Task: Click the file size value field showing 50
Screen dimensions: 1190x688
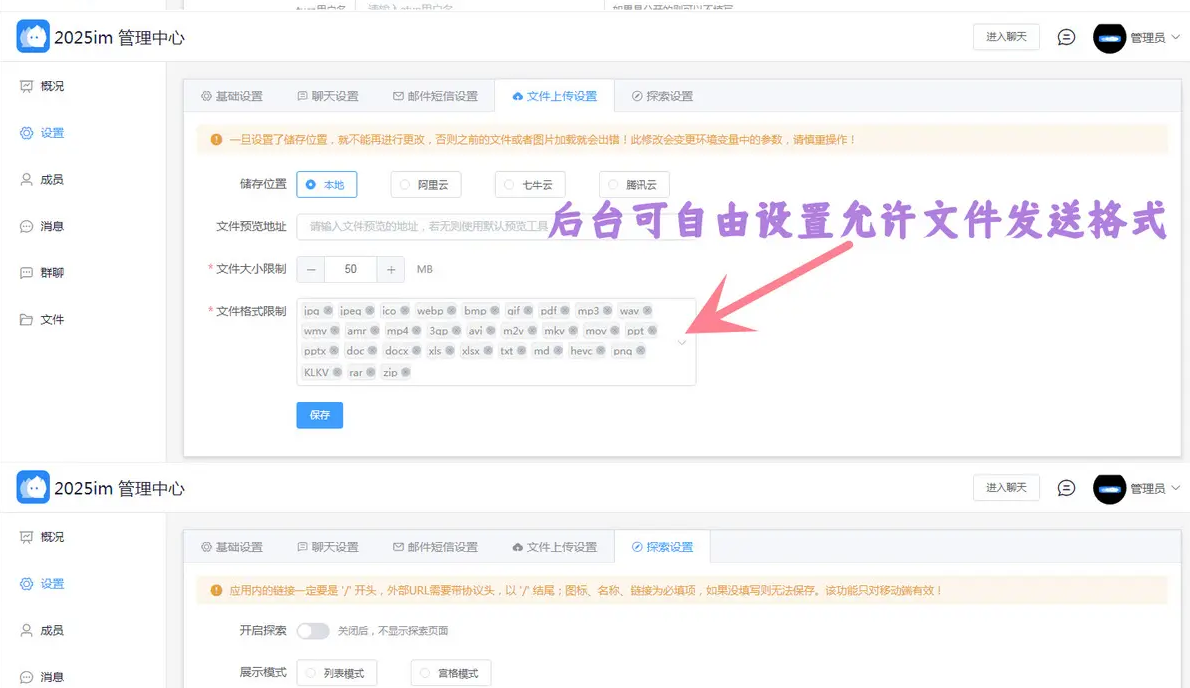Action: click(351, 269)
